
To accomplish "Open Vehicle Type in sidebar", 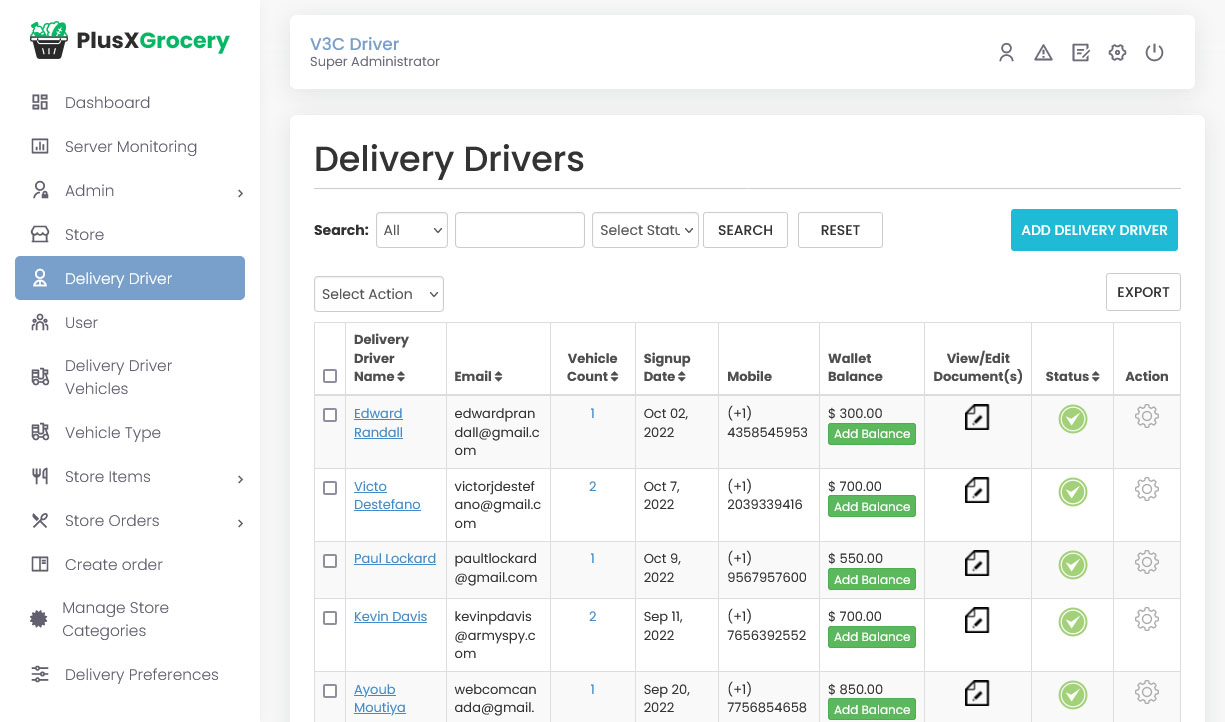I will tap(130, 432).
